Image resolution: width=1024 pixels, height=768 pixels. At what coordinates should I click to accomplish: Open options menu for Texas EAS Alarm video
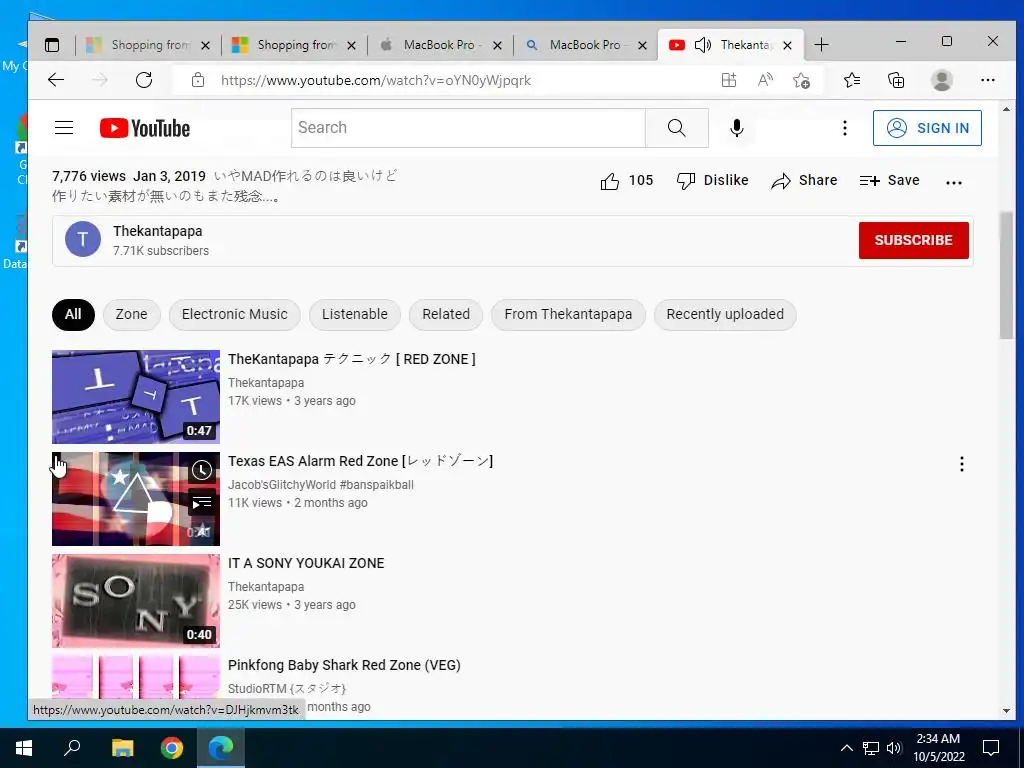(x=961, y=464)
